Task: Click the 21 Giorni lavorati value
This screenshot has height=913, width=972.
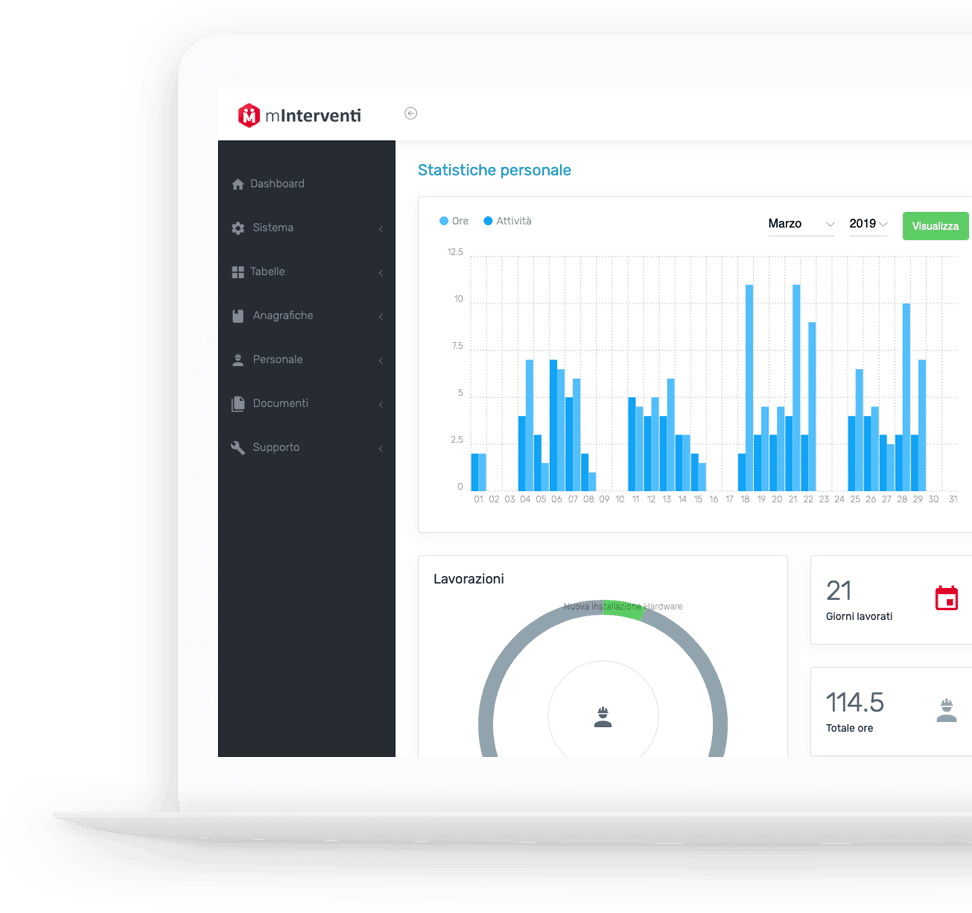Action: pos(839,591)
